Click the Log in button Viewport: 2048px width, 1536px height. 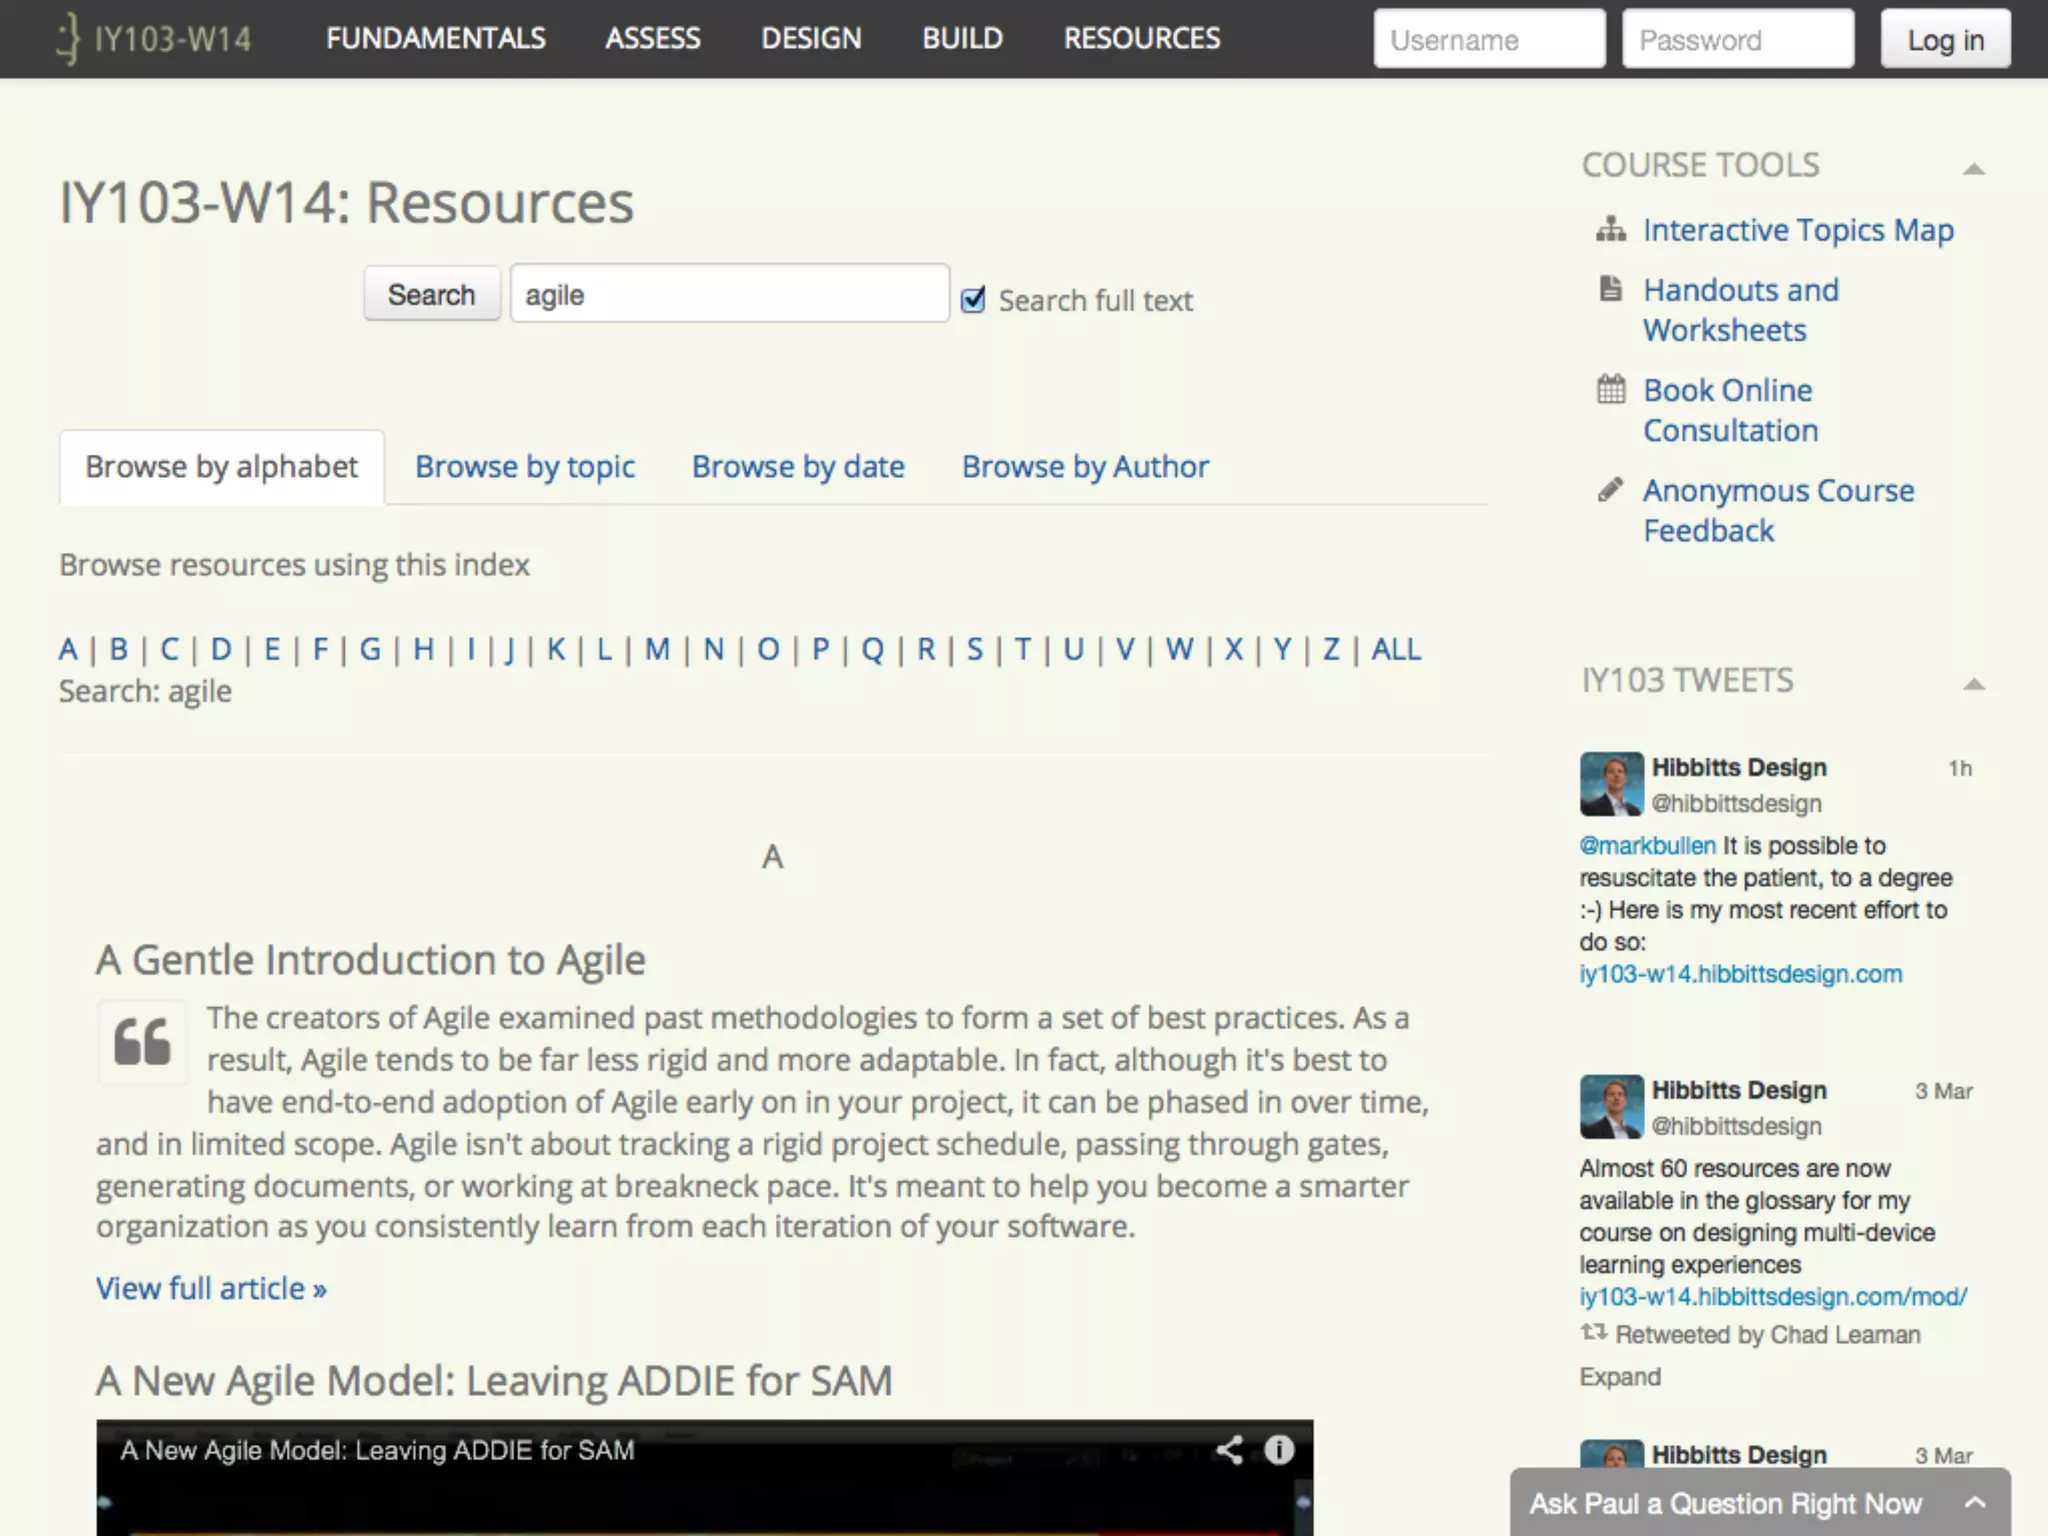coord(1945,40)
